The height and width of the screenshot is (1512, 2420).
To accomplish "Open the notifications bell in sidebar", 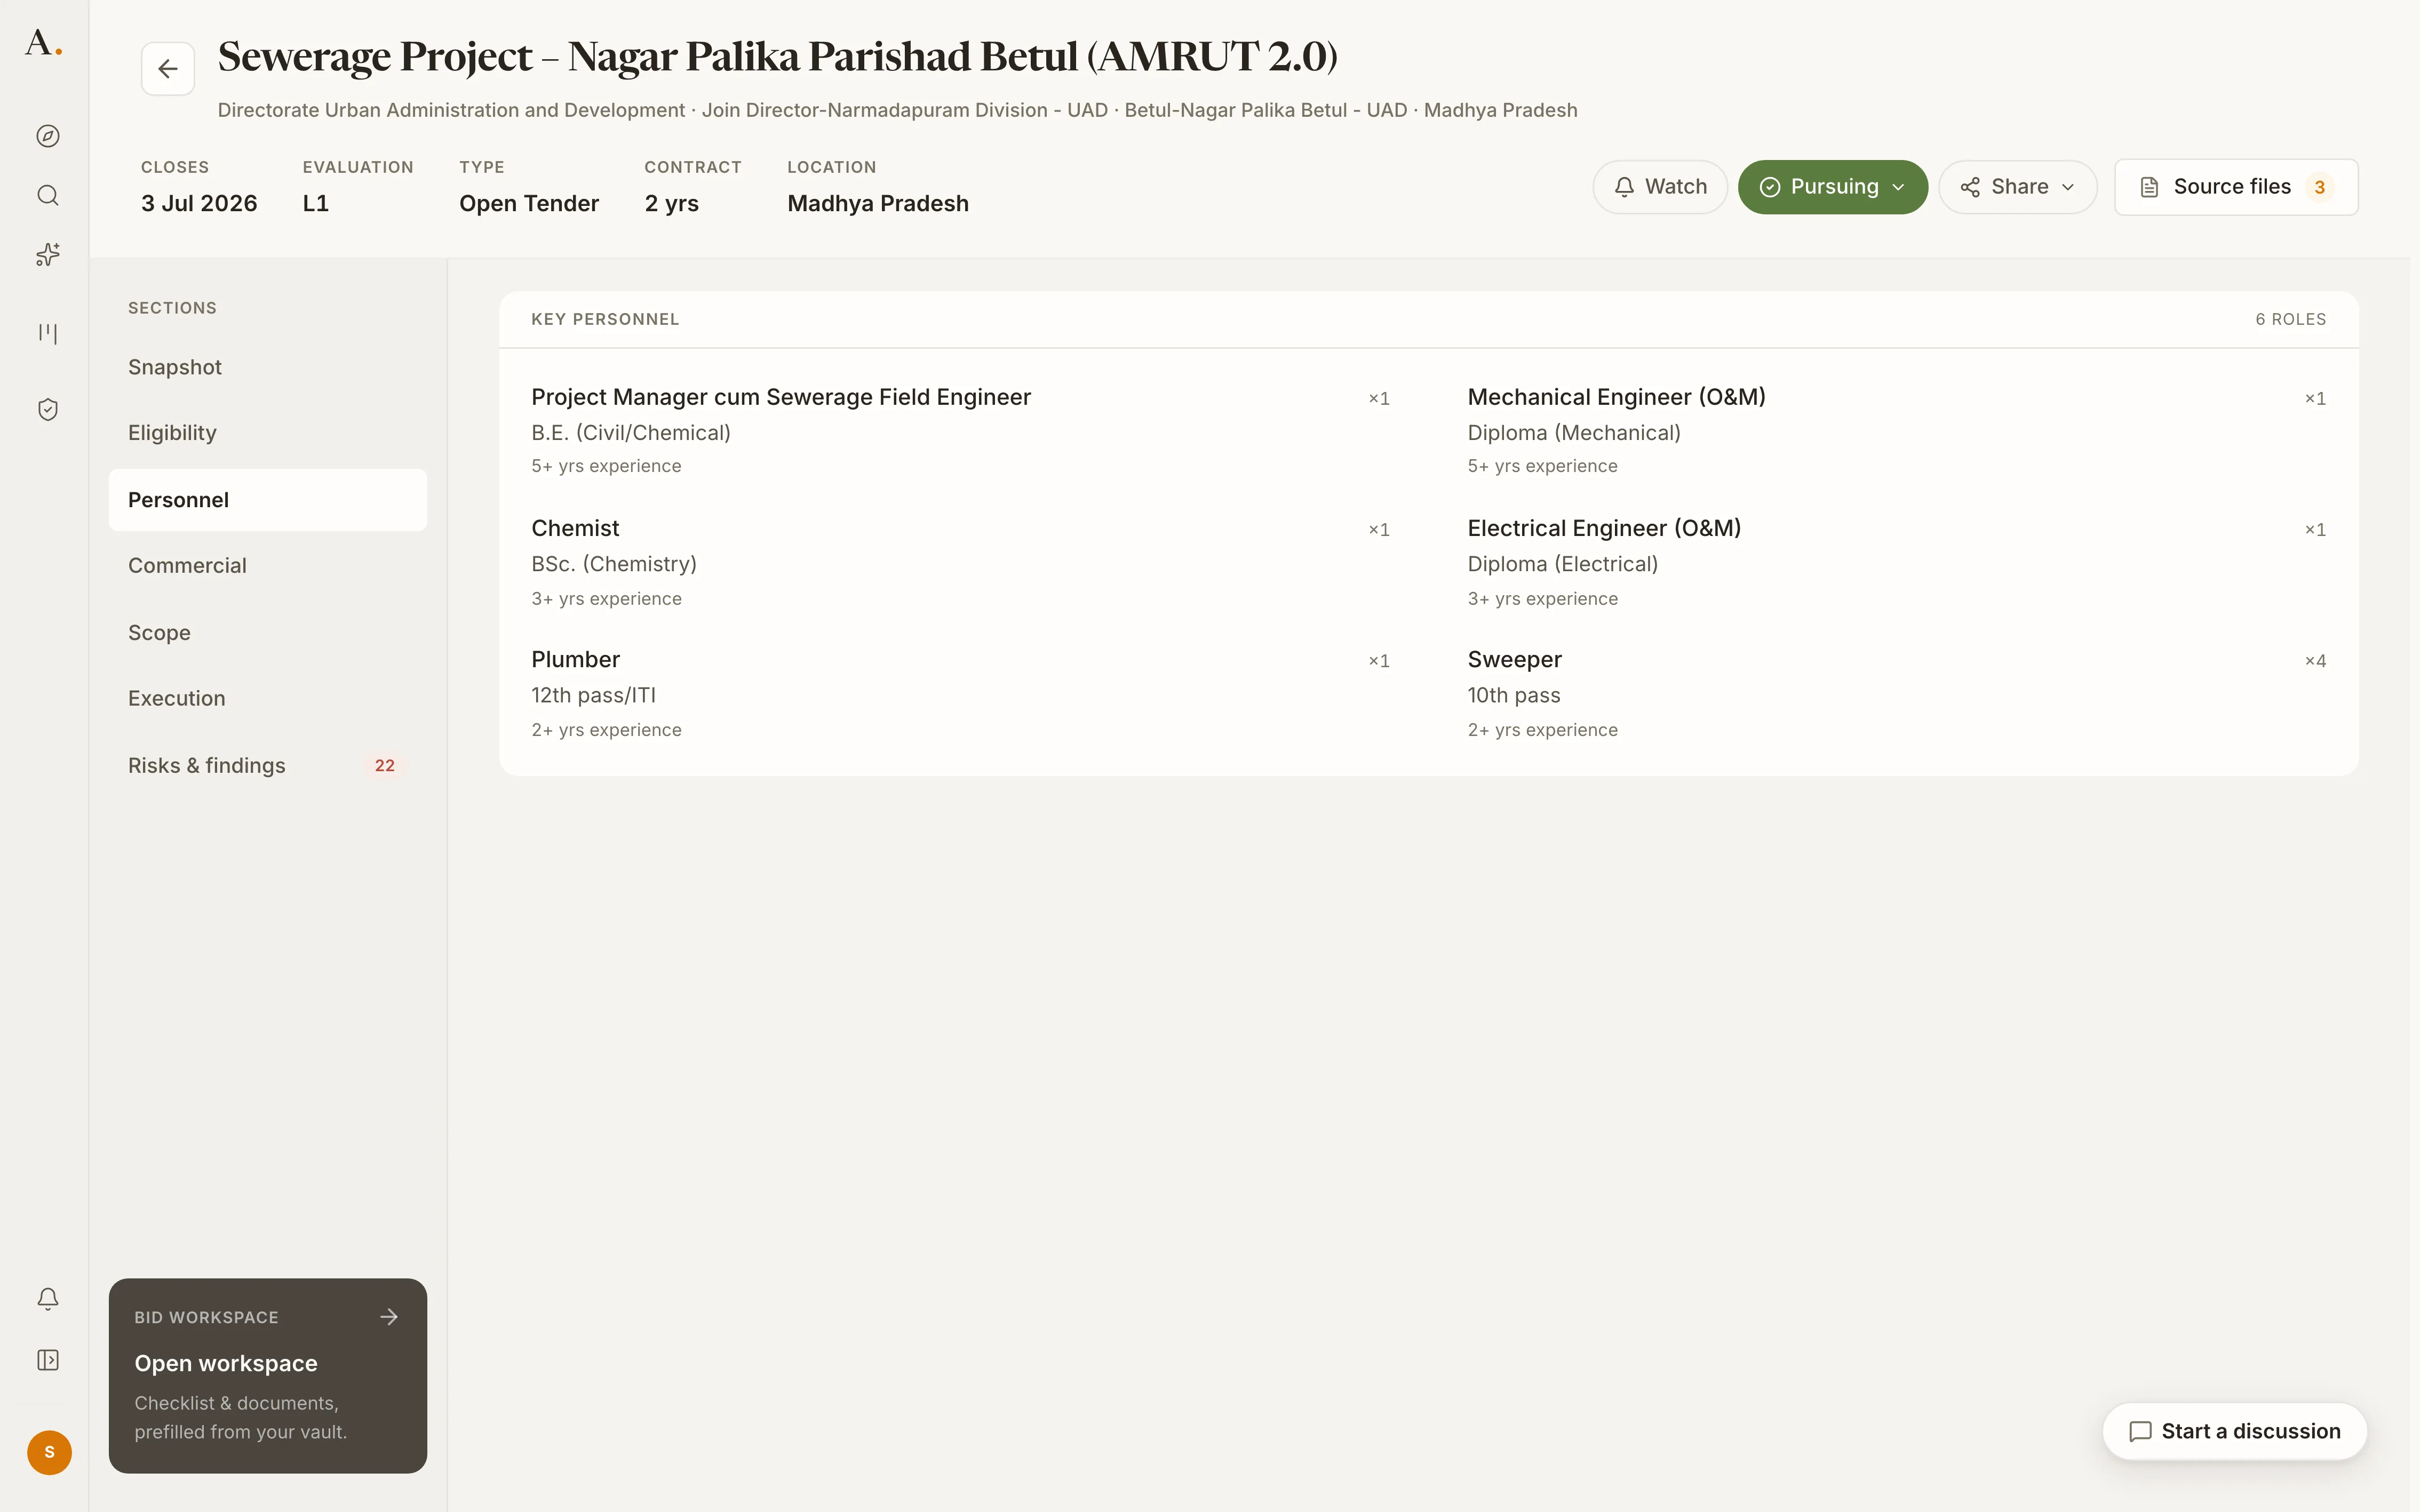I will click(48, 1298).
